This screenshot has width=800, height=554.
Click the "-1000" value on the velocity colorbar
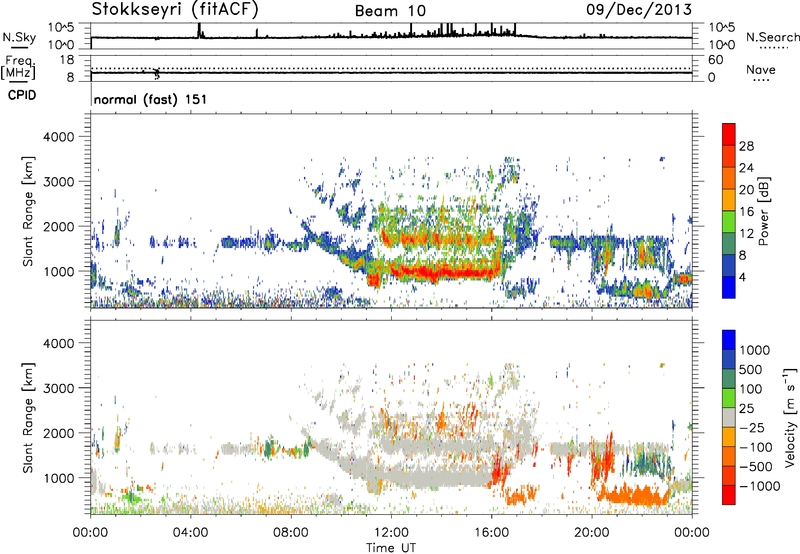(x=759, y=486)
